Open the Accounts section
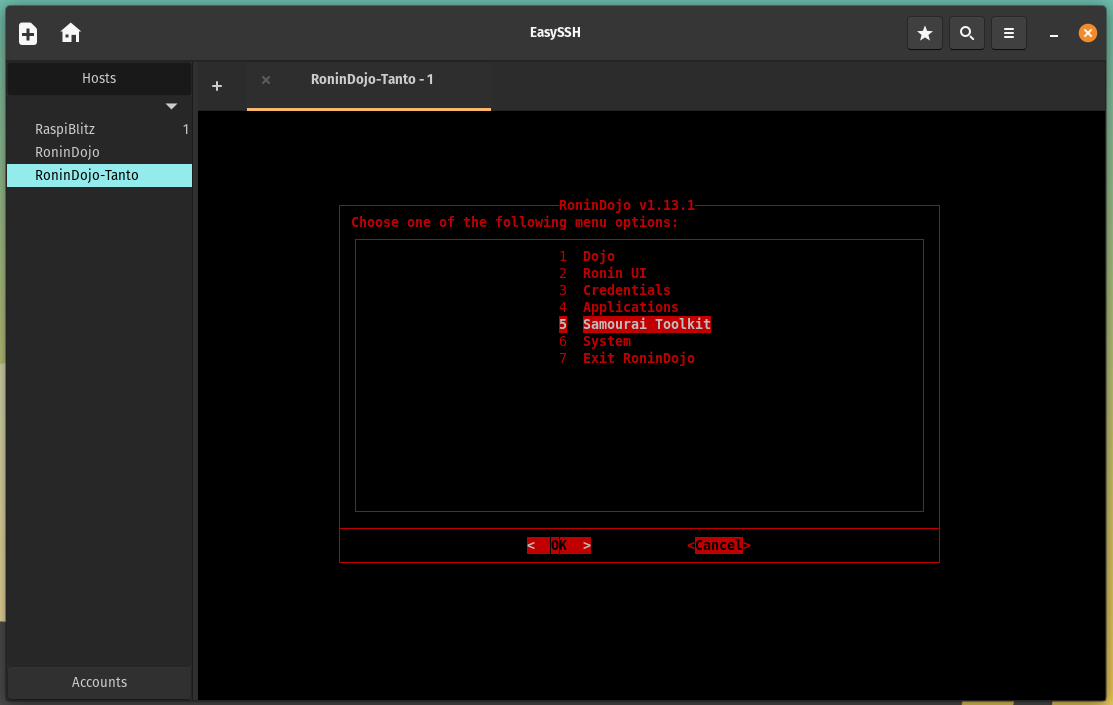 pos(99,682)
